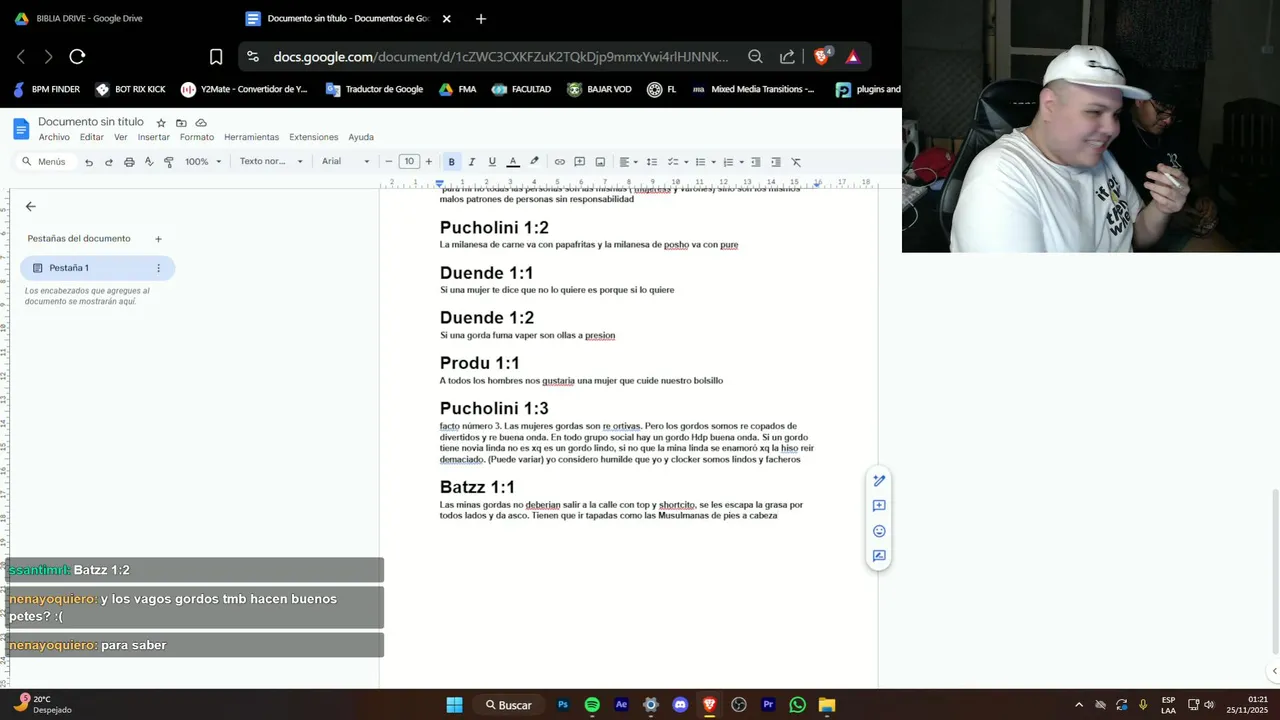The height and width of the screenshot is (720, 1280).
Task: Click the font size 10 field
Action: pyautogui.click(x=409, y=162)
